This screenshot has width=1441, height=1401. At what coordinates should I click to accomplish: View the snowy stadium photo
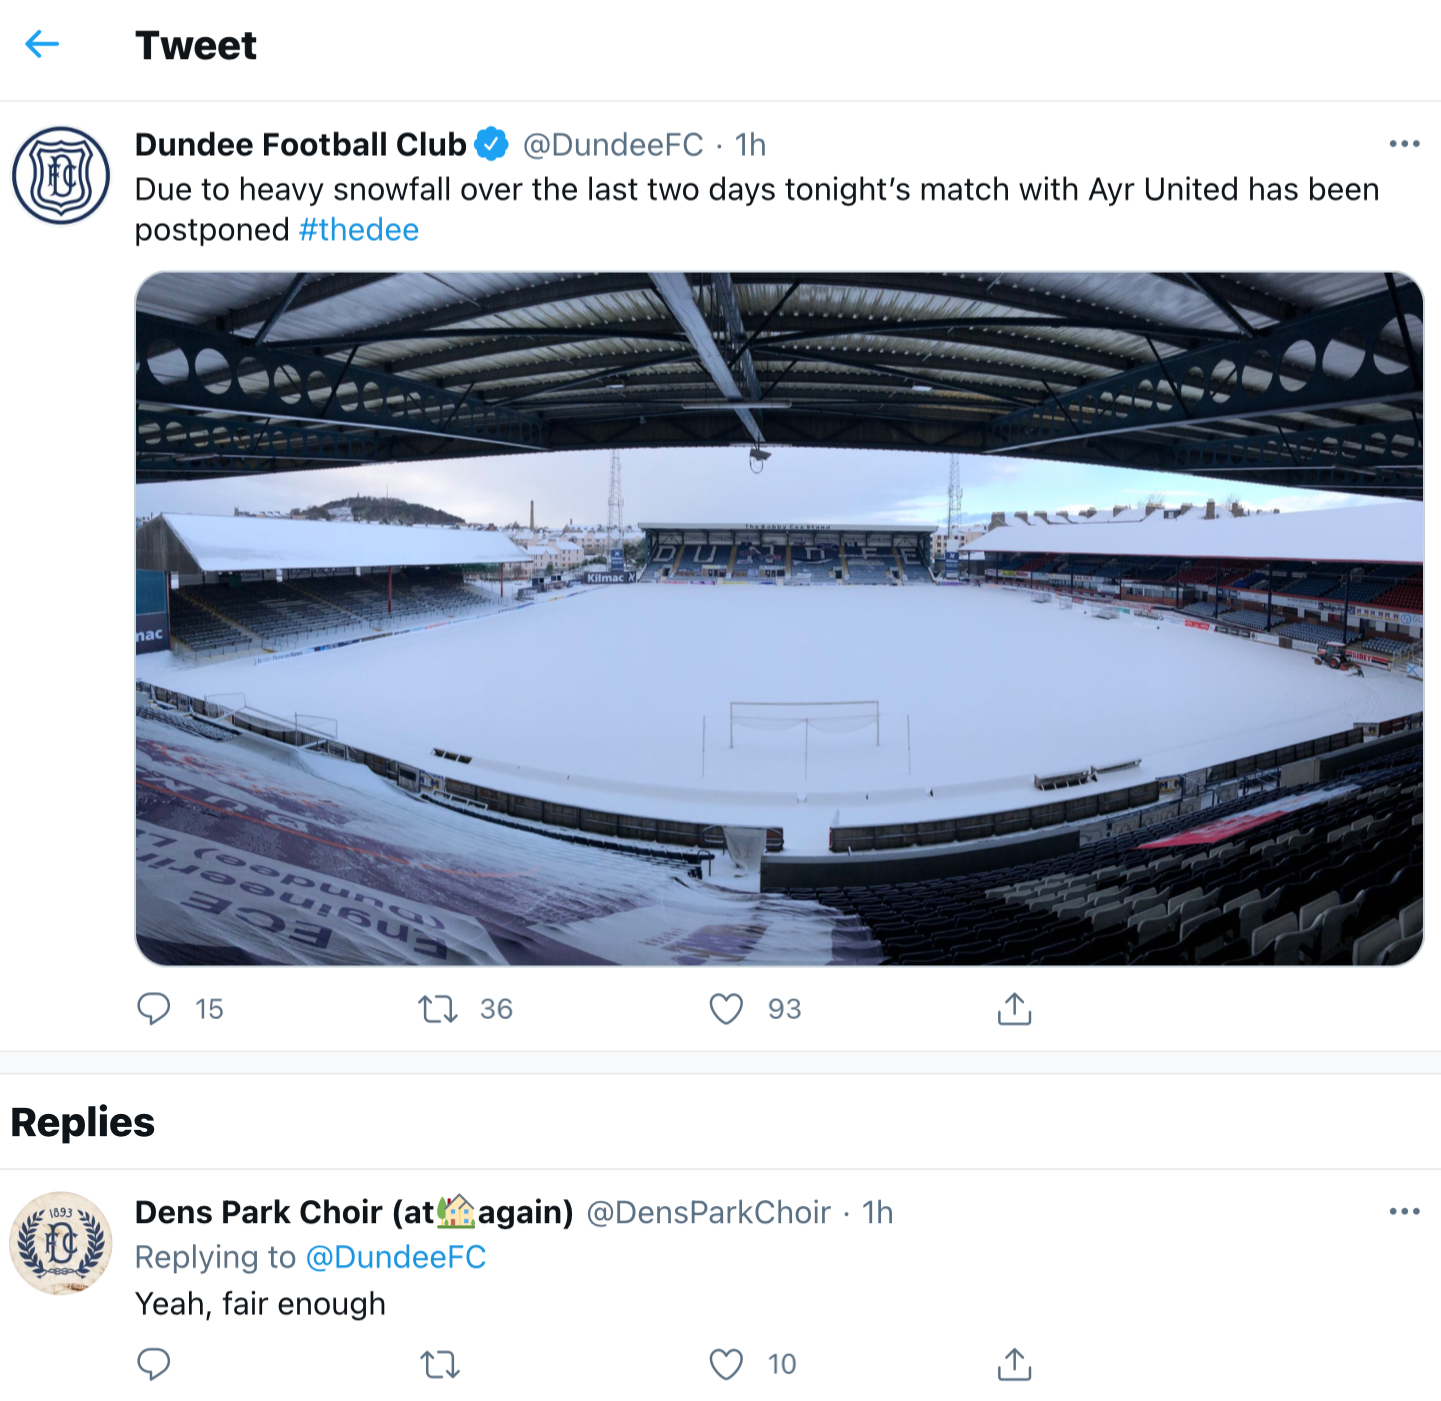pyautogui.click(x=779, y=618)
